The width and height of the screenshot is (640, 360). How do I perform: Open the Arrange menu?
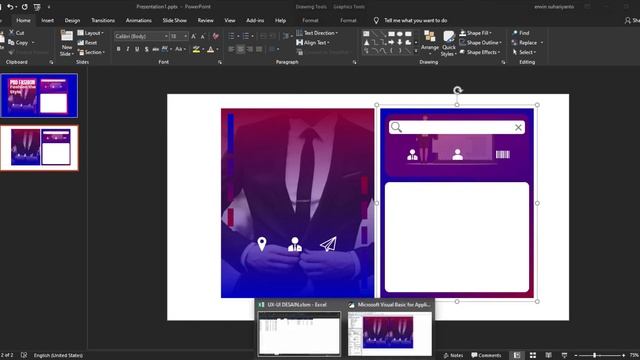(x=430, y=43)
